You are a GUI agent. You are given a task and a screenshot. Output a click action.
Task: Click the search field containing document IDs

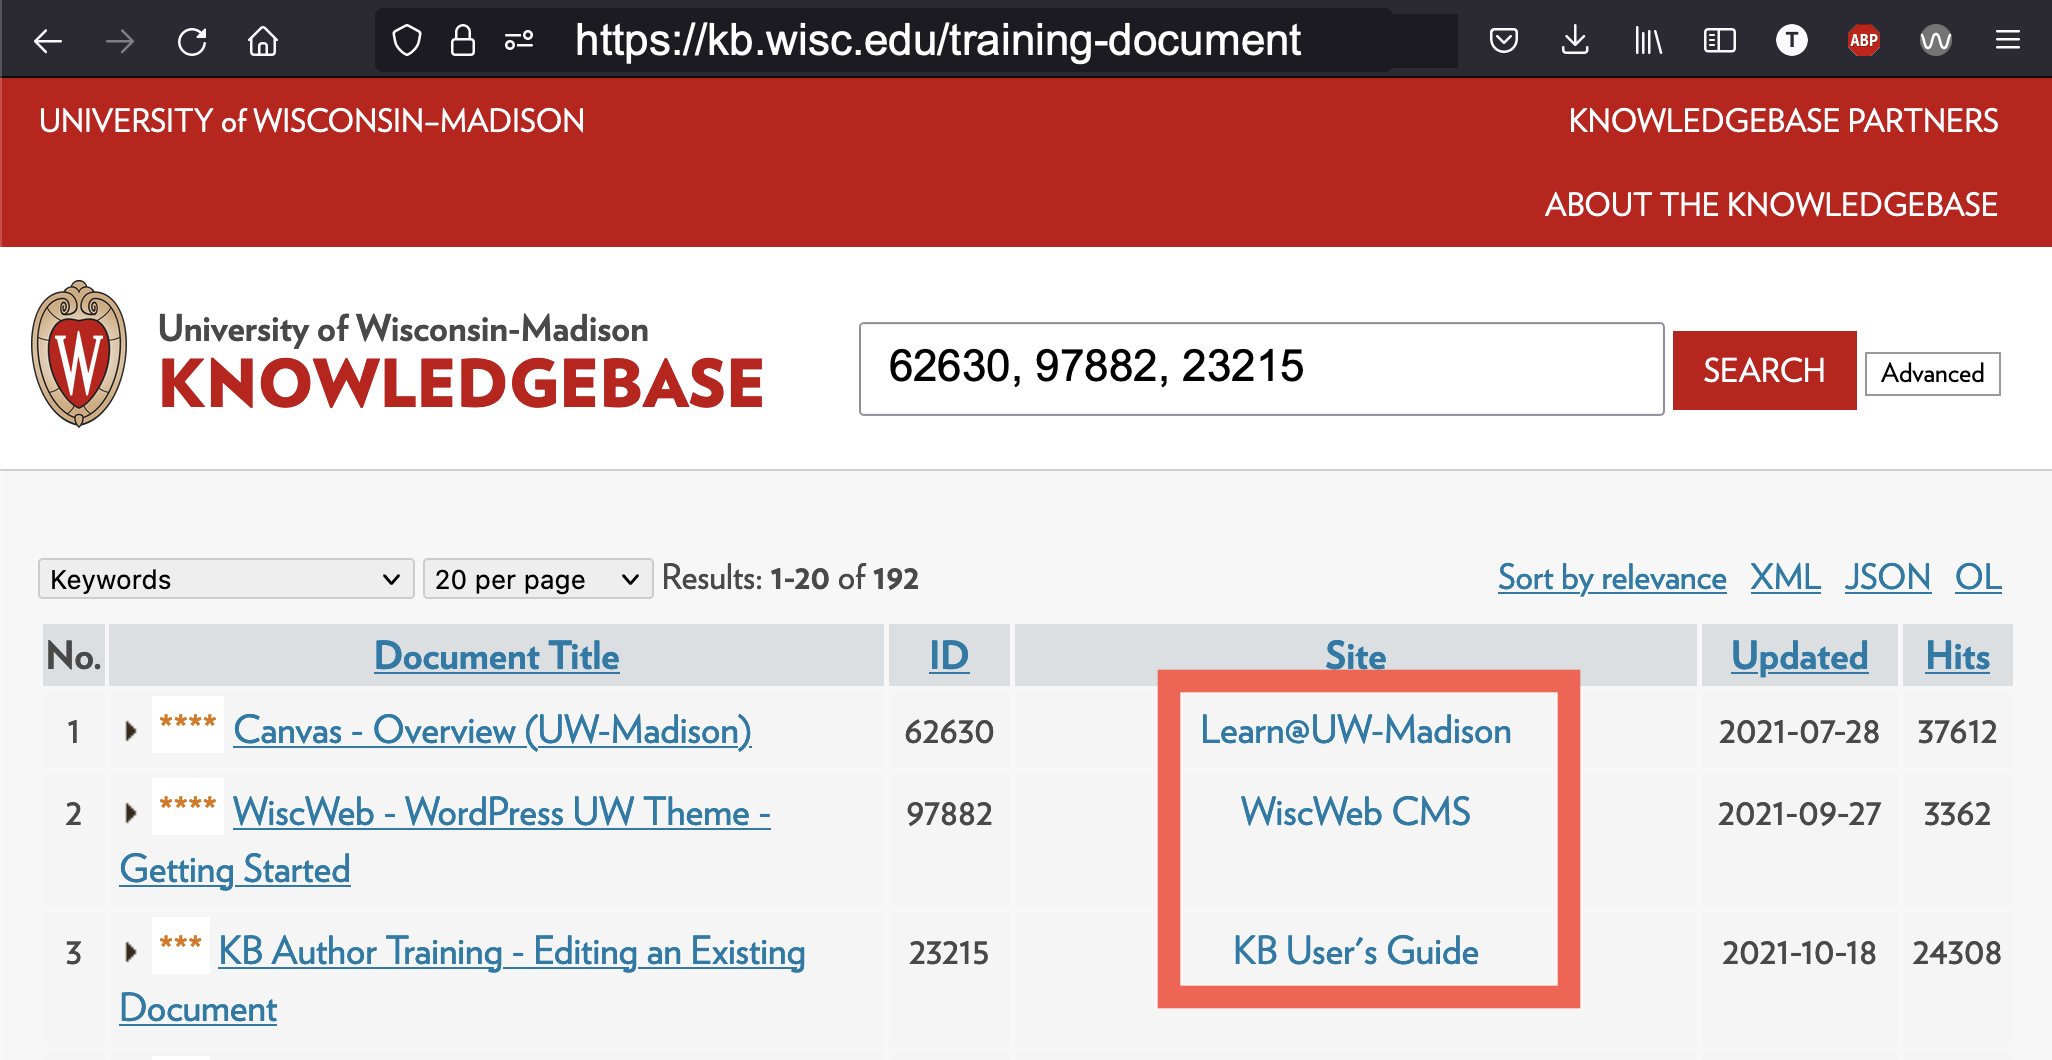(1261, 368)
